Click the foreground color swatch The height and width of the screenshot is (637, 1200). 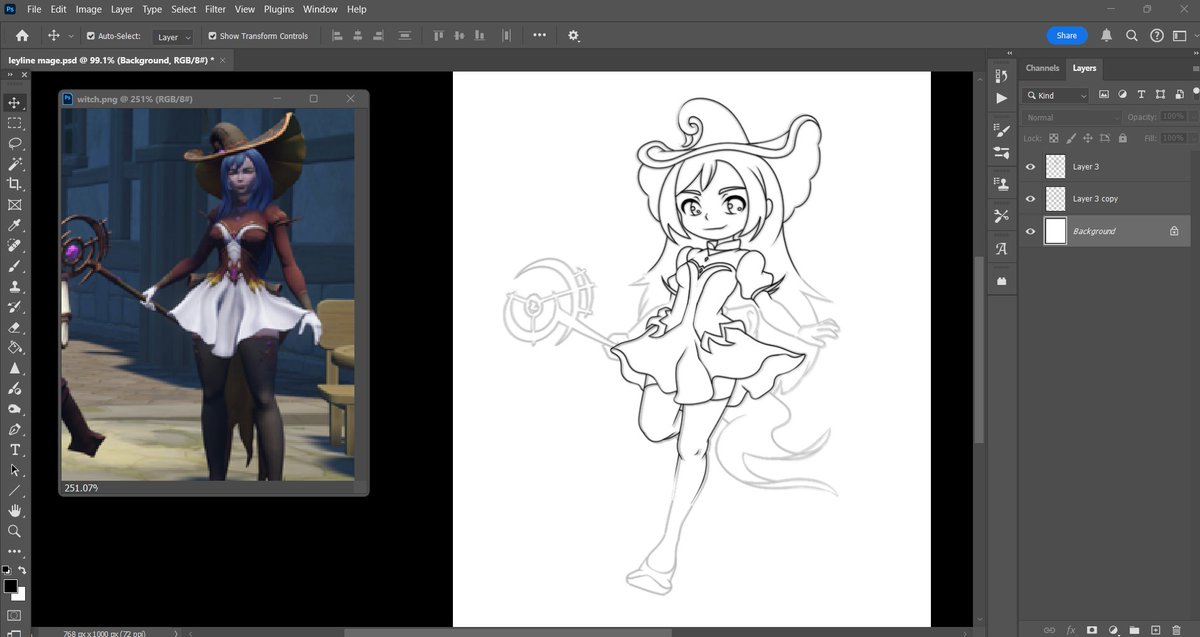click(10, 585)
